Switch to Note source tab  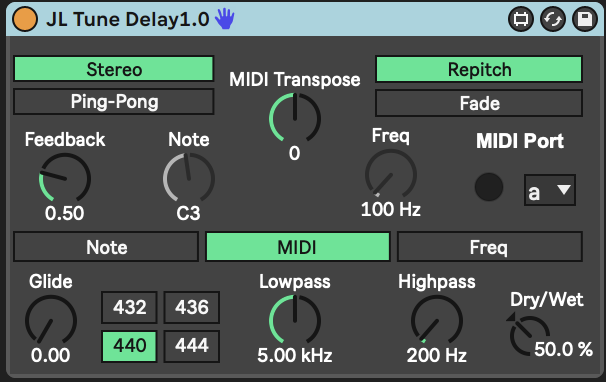click(106, 247)
